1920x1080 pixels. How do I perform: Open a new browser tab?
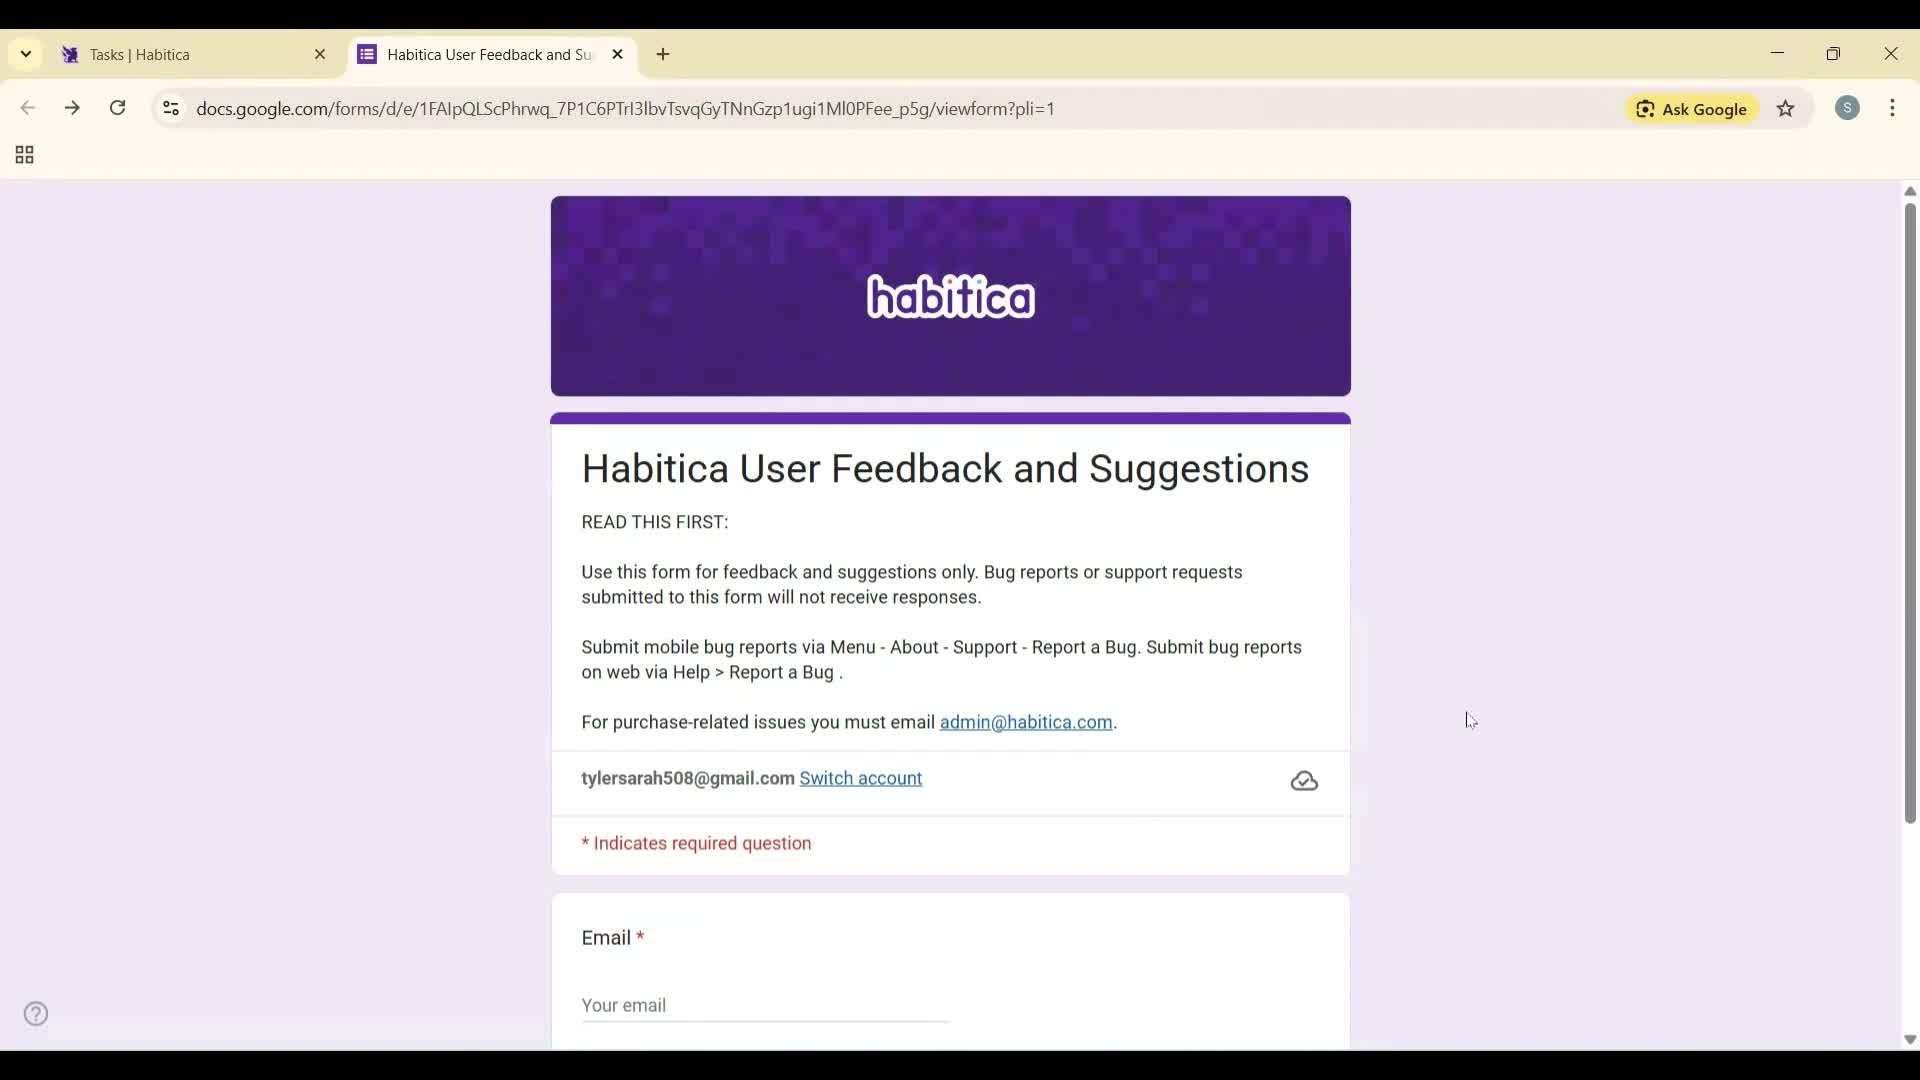pos(663,55)
